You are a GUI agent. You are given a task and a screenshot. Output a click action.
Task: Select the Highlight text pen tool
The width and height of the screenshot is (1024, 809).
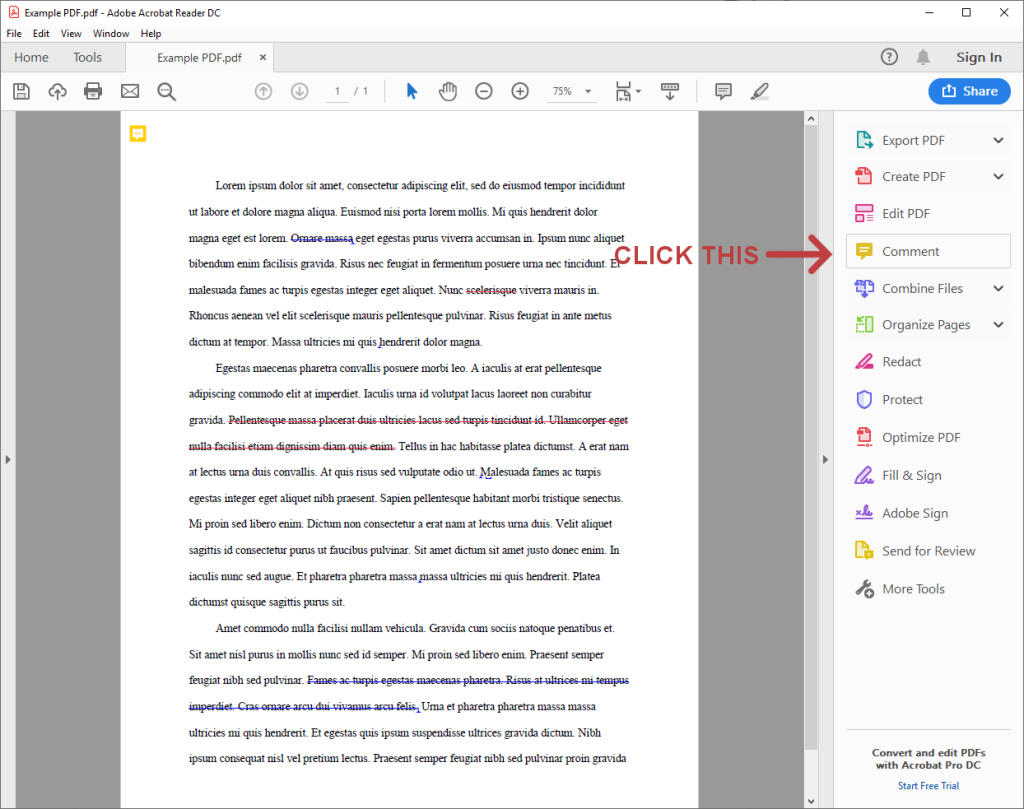point(760,91)
